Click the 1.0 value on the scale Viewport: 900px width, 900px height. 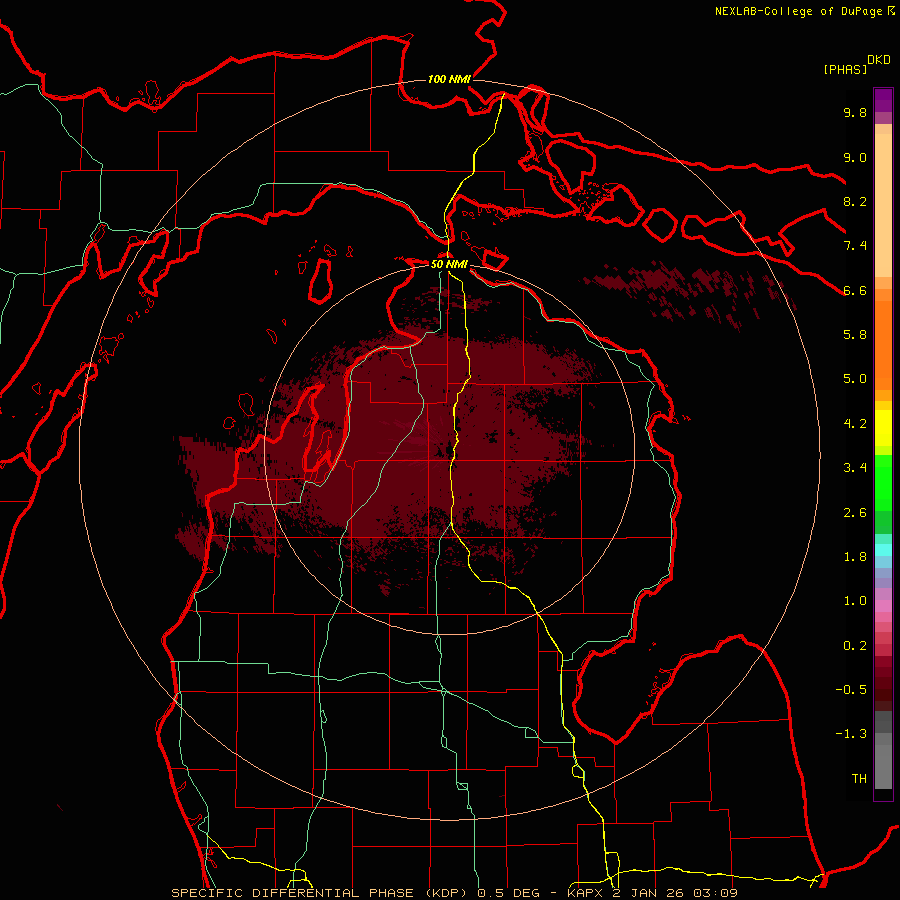click(855, 601)
